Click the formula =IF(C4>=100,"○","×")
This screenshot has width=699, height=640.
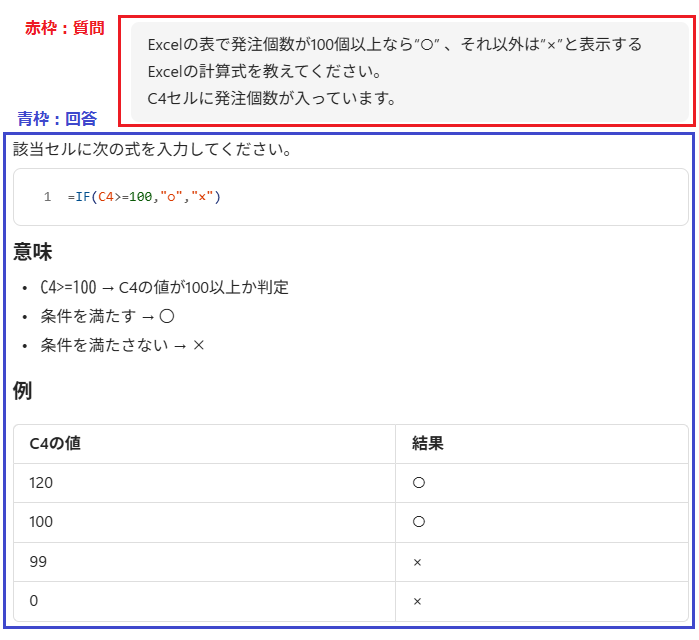tap(144, 197)
